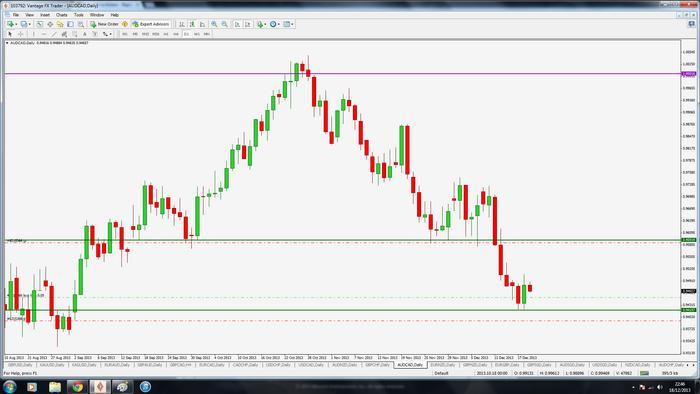This screenshot has width=700, height=394.
Task: Click the New Chart dropdown arrow
Action: tap(16, 24)
